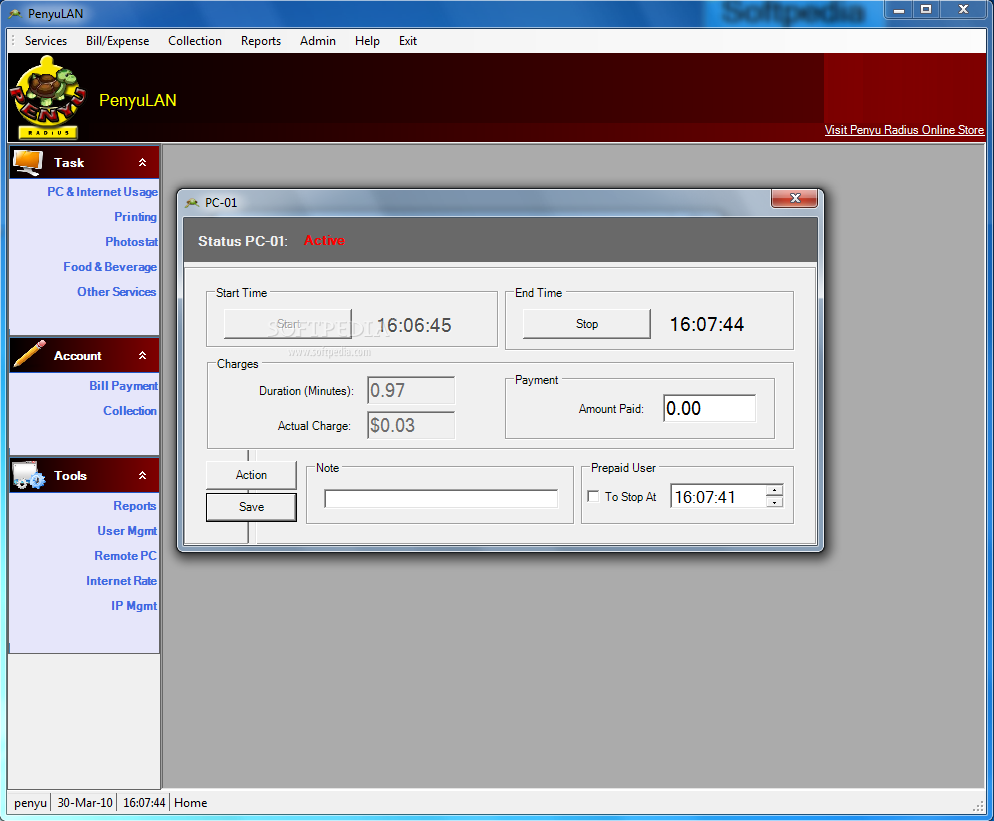Click the start time 16:06:45
Screen dimensions: 994x821
(x=414, y=325)
